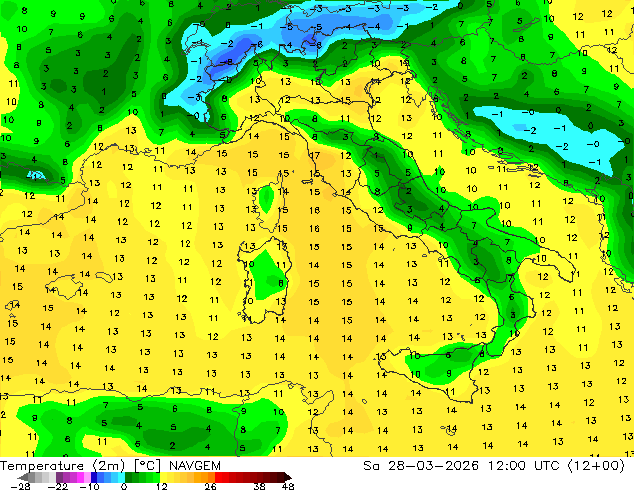Click the "17" temperature value on the map
The width and height of the screenshot is (634, 490).
pyautogui.click(x=315, y=155)
